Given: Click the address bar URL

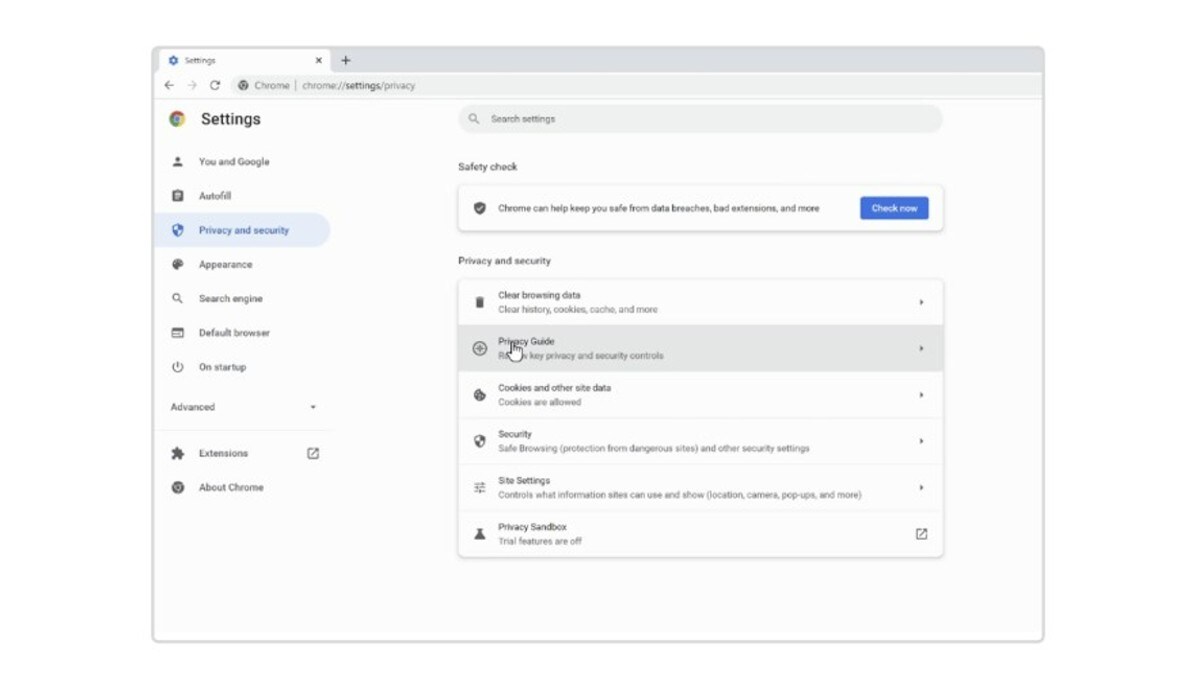Looking at the screenshot, I should click(x=358, y=86).
